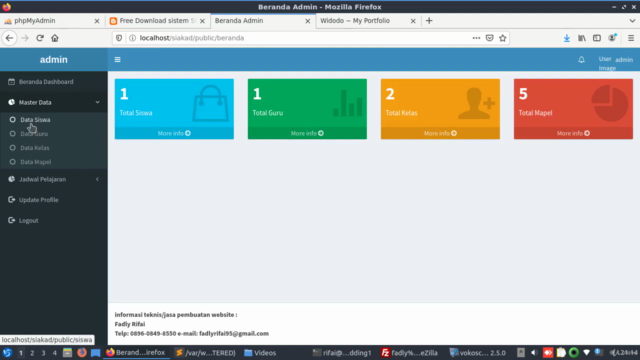Open the downloads panel
The image size is (640, 360).
click(x=567, y=38)
